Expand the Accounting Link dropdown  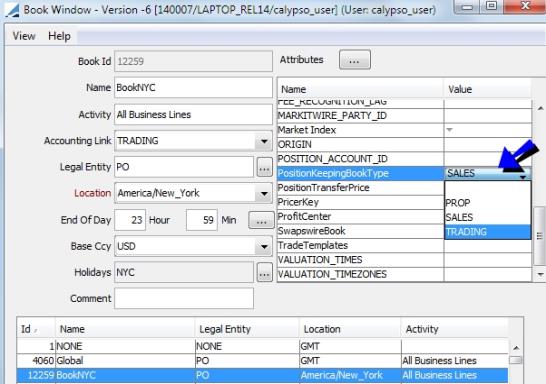tap(264, 141)
